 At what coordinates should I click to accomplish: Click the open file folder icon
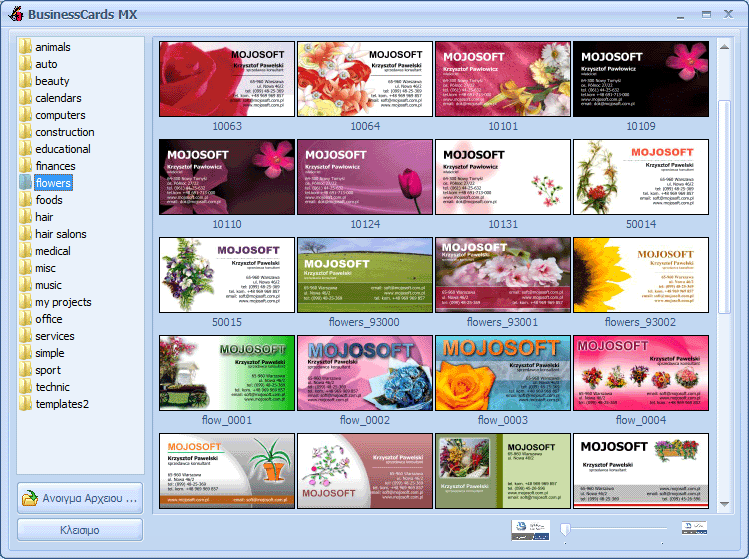(x=30, y=498)
